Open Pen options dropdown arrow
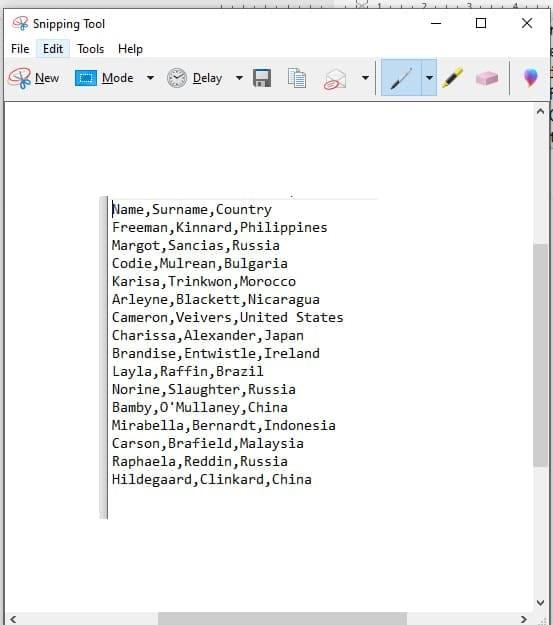 click(429, 78)
